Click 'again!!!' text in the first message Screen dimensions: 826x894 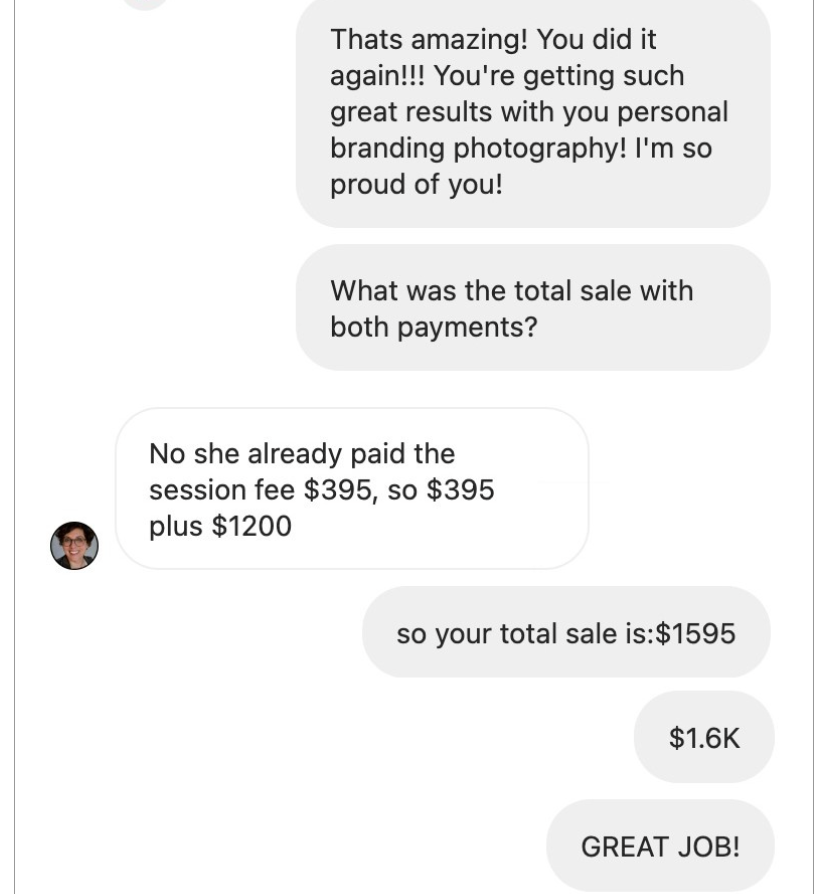[371, 76]
